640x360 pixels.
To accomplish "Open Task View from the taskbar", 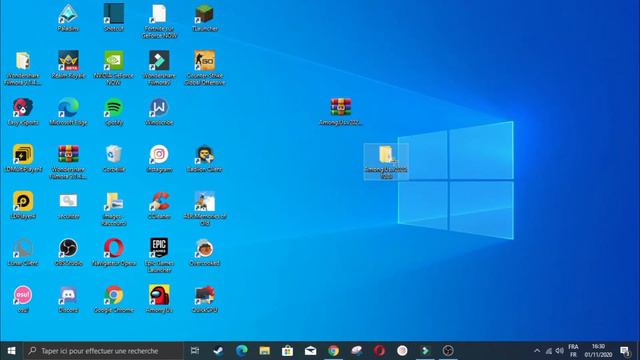I will [195, 351].
